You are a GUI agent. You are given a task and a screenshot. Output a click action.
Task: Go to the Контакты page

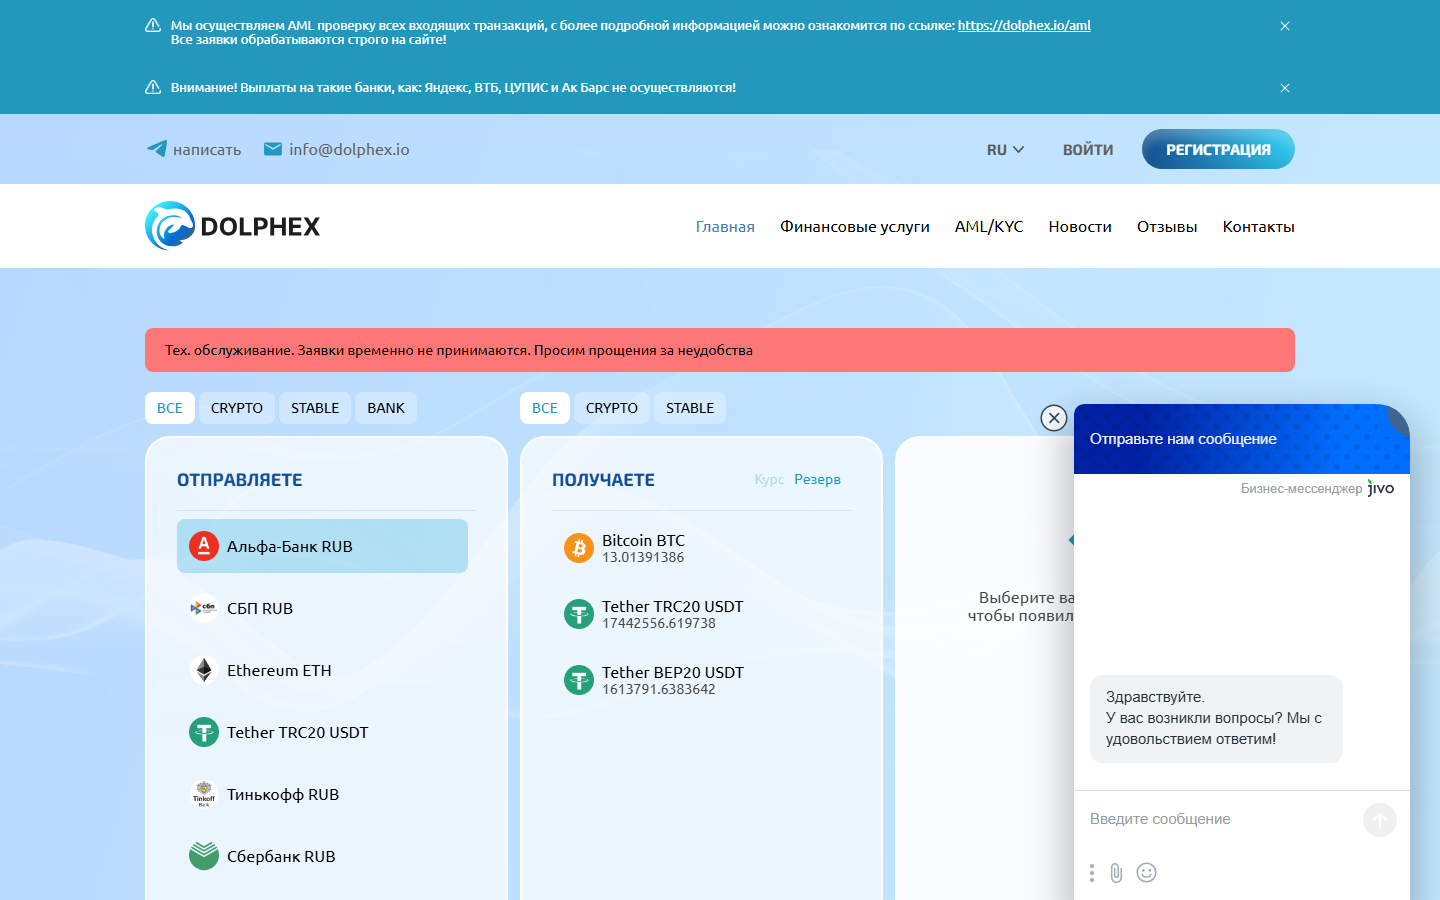coord(1258,227)
